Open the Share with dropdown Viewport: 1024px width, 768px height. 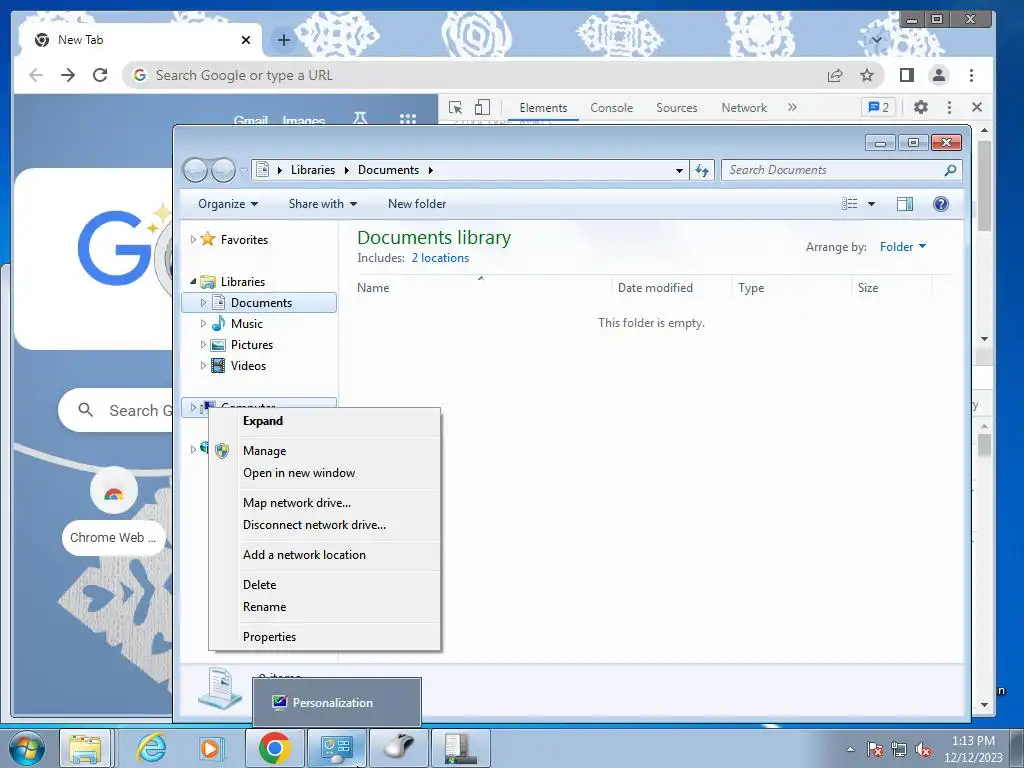pyautogui.click(x=323, y=204)
